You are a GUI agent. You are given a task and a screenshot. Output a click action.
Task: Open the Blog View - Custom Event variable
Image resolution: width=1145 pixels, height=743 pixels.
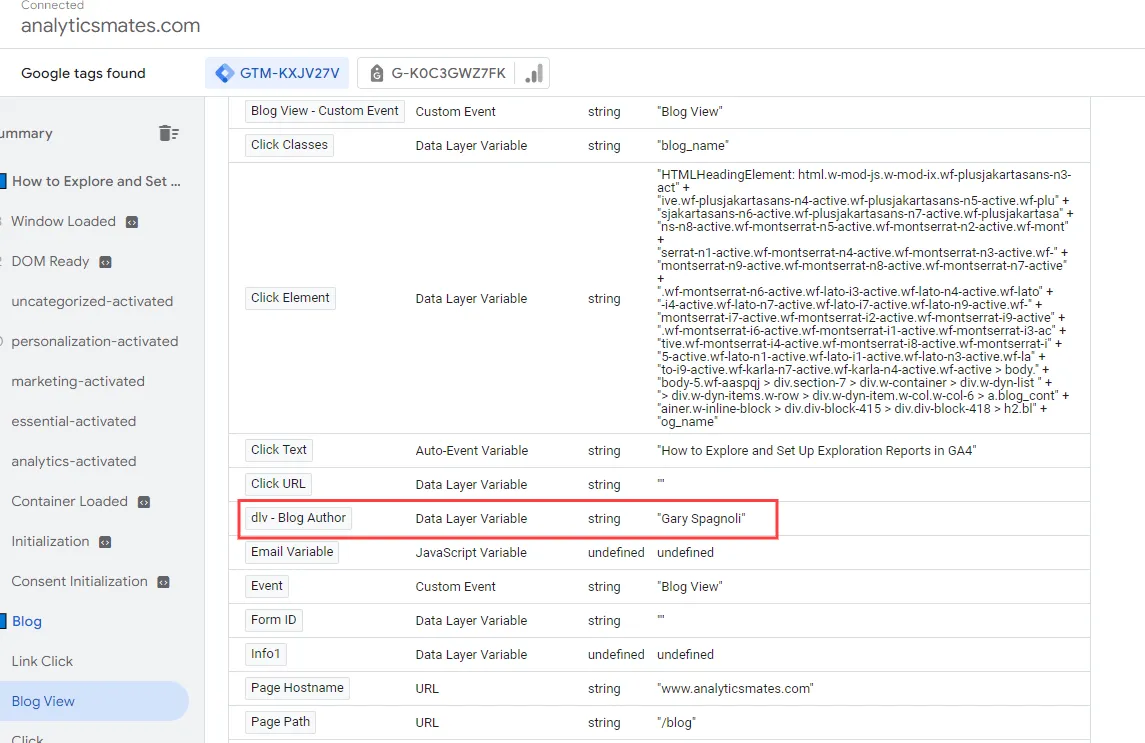click(x=325, y=111)
